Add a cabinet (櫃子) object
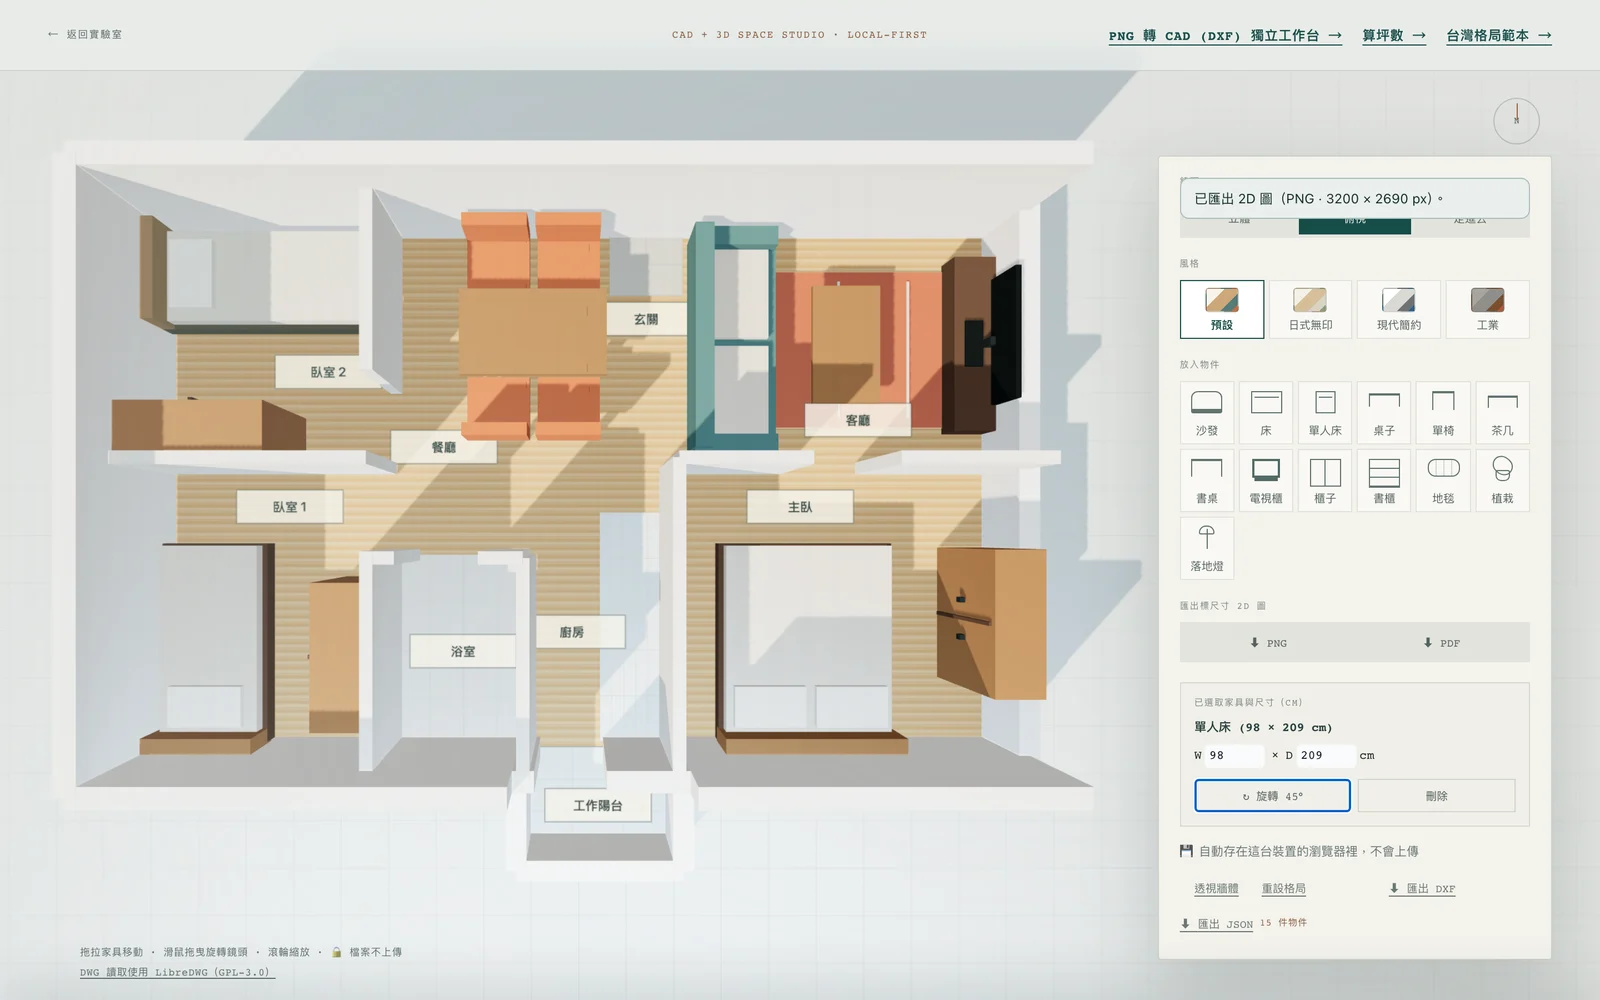The image size is (1600, 1000). 1325,481
